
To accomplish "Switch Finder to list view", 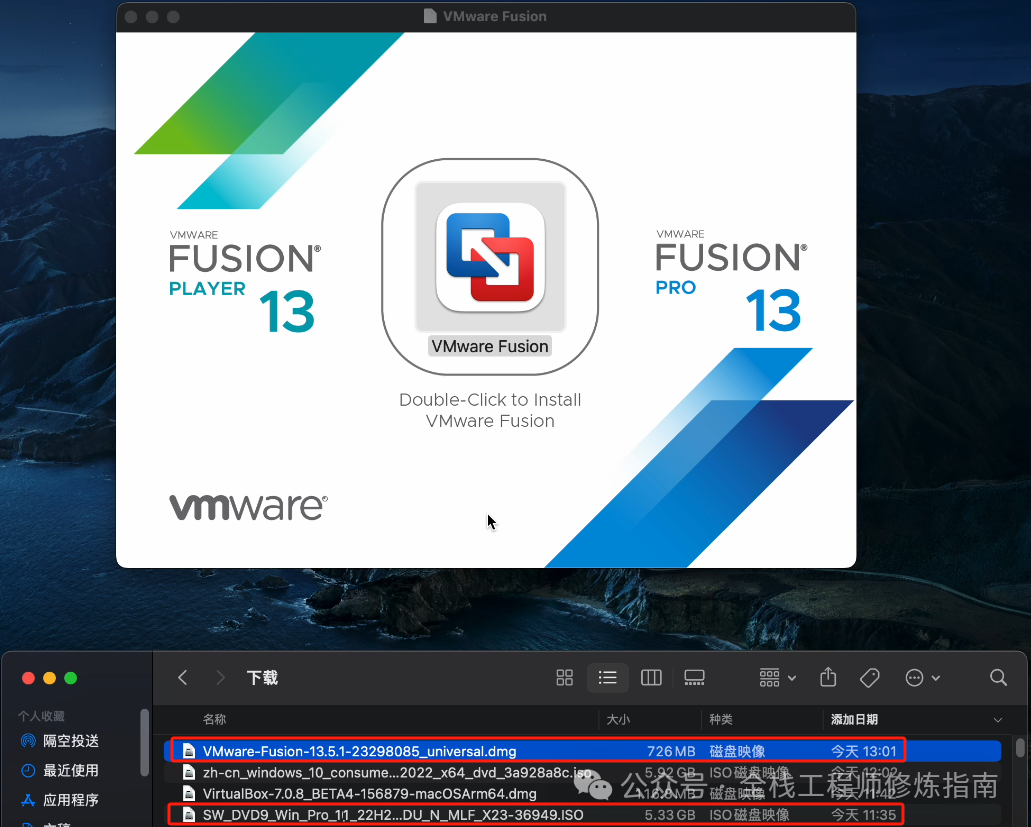I will coord(608,678).
